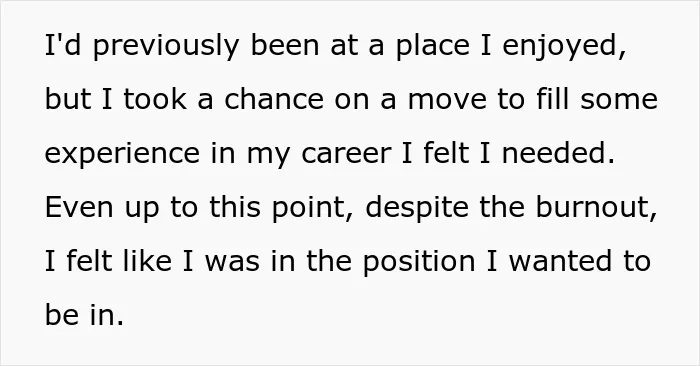
Task: Select the word "despite"
Action: (x=417, y=208)
